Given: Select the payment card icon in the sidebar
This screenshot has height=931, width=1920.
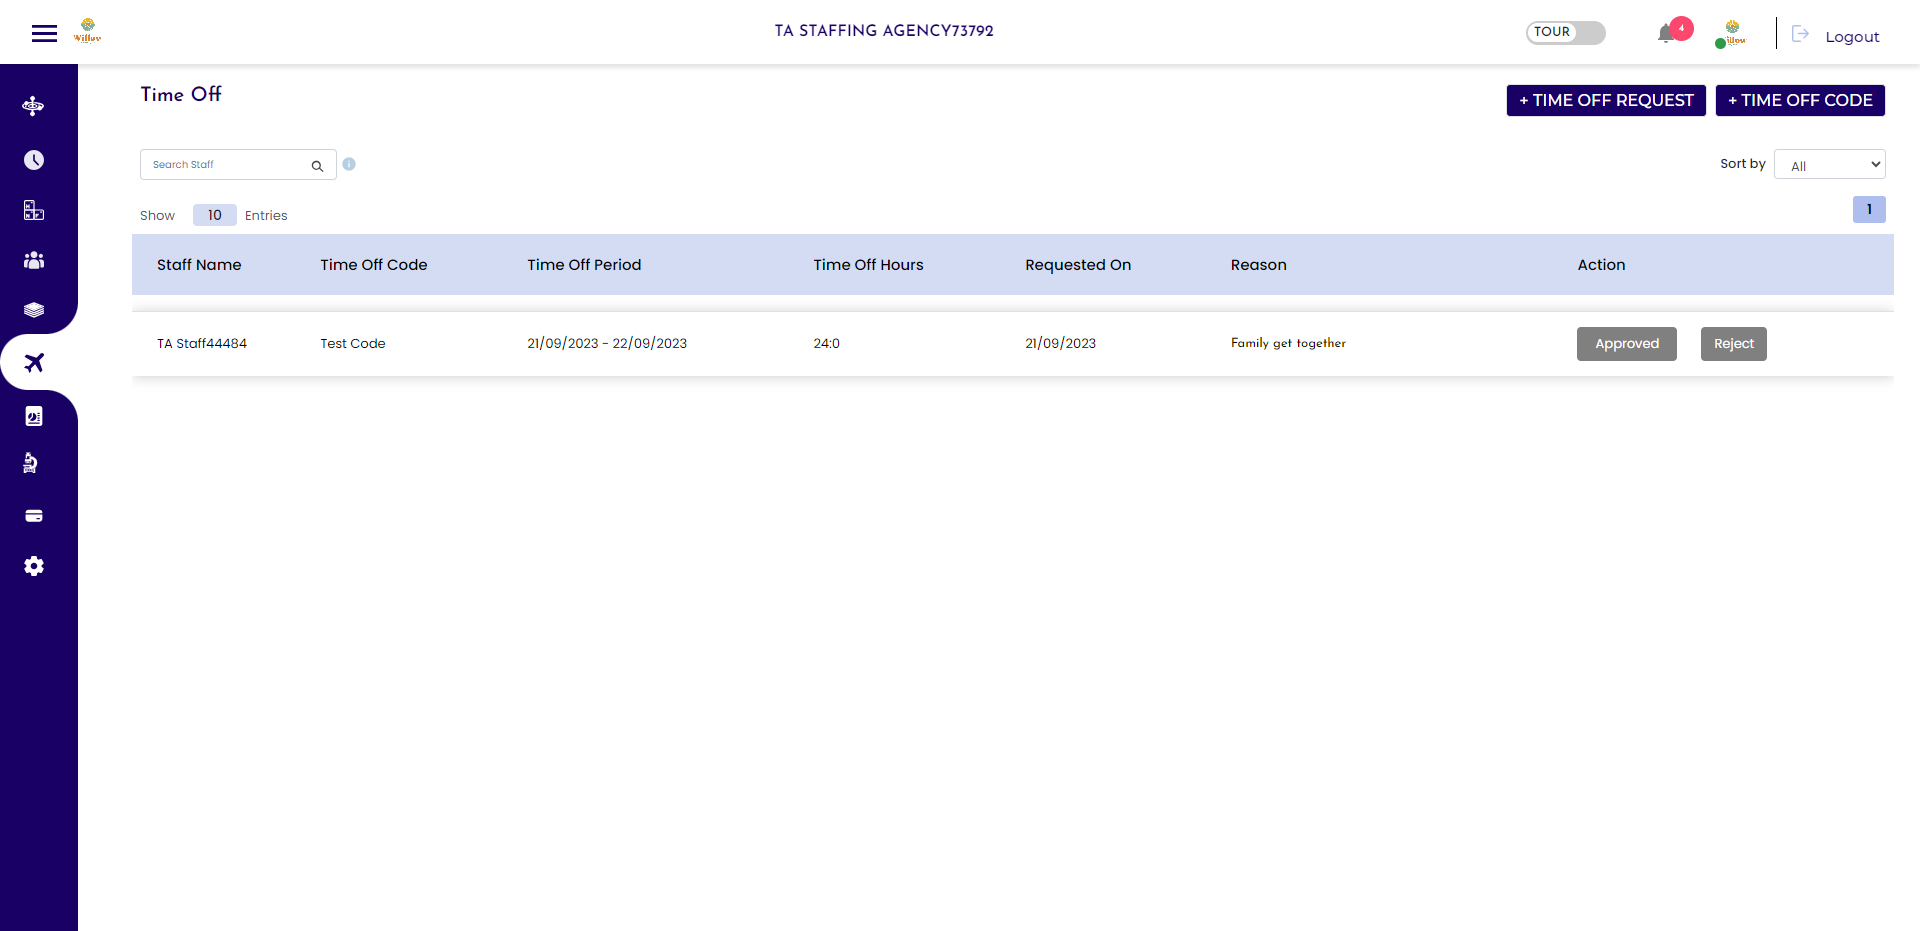Looking at the screenshot, I should (33, 515).
